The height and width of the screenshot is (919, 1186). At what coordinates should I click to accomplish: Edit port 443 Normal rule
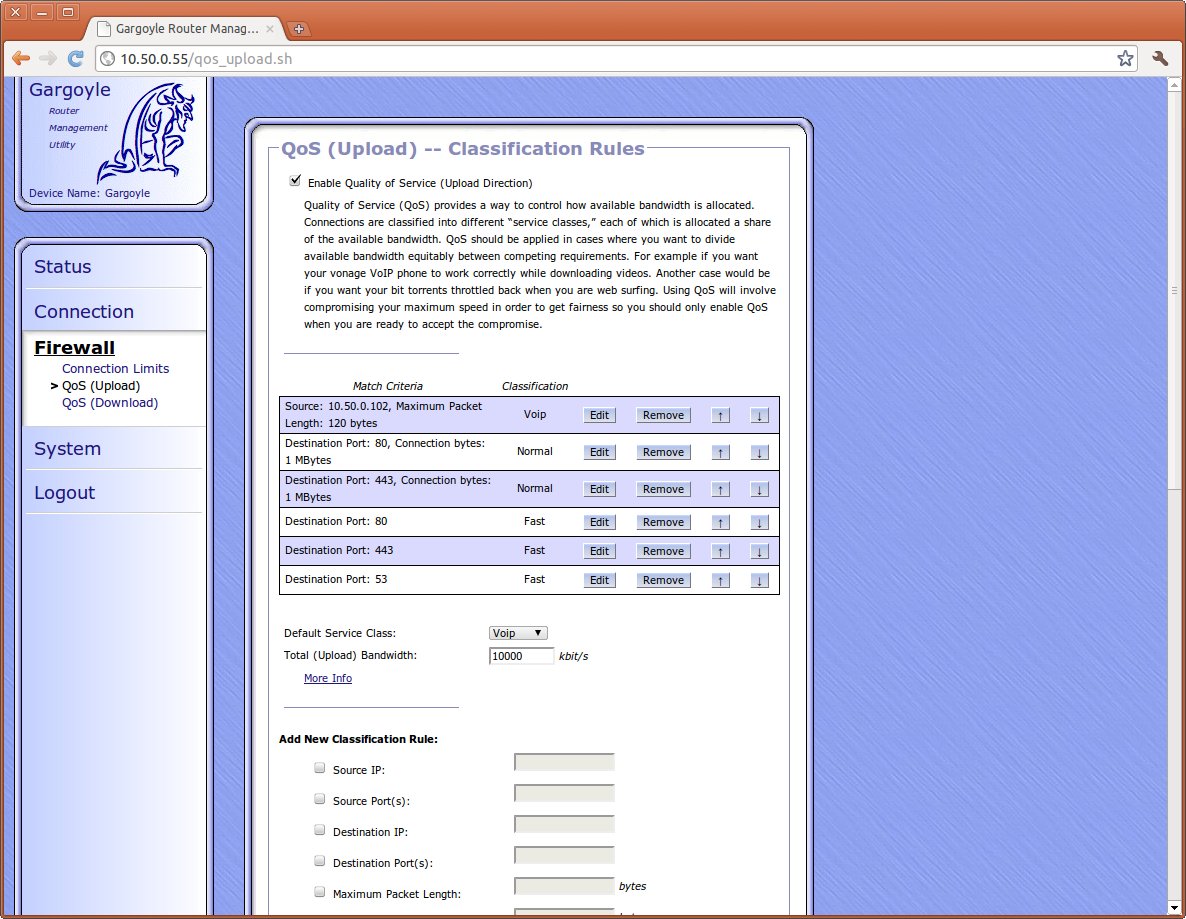(599, 489)
